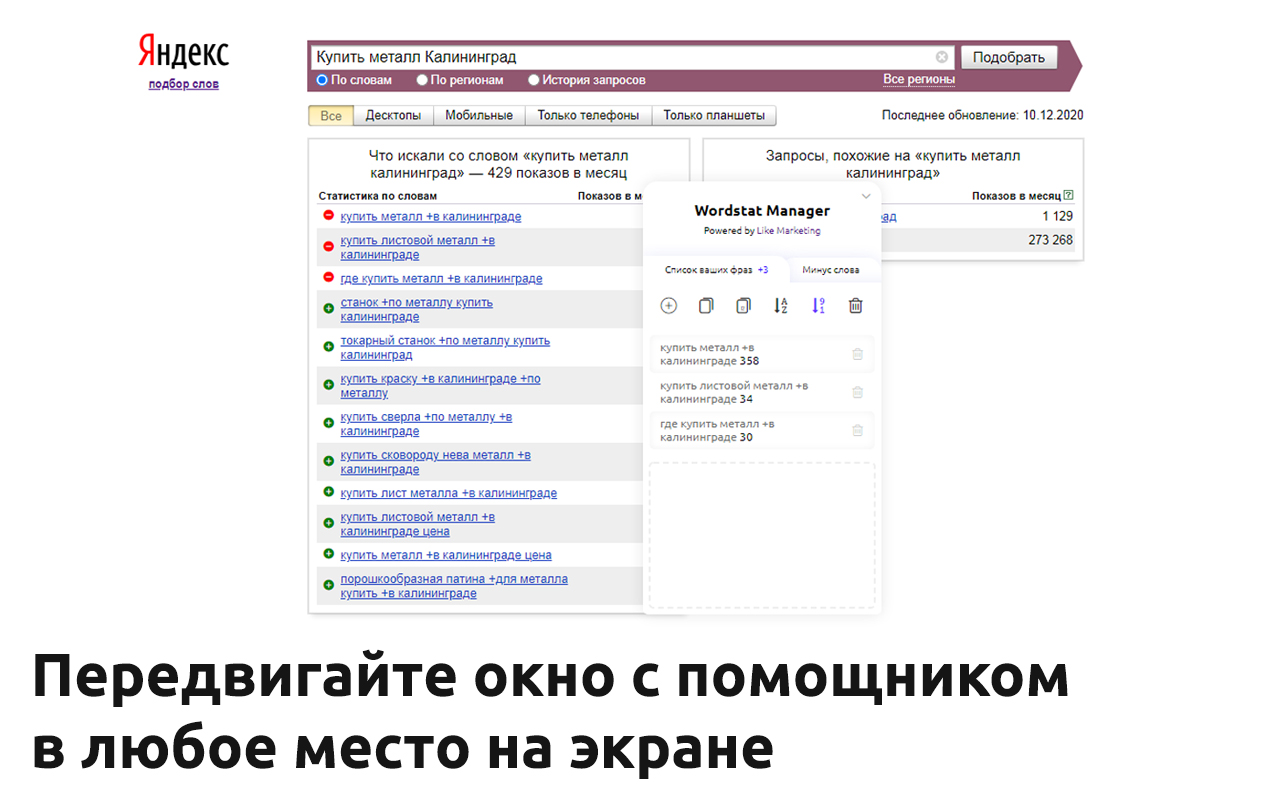This screenshot has height=800, width=1280.
Task: Add 'купить металл +в калининграде цена' with green plus
Action: (328, 554)
